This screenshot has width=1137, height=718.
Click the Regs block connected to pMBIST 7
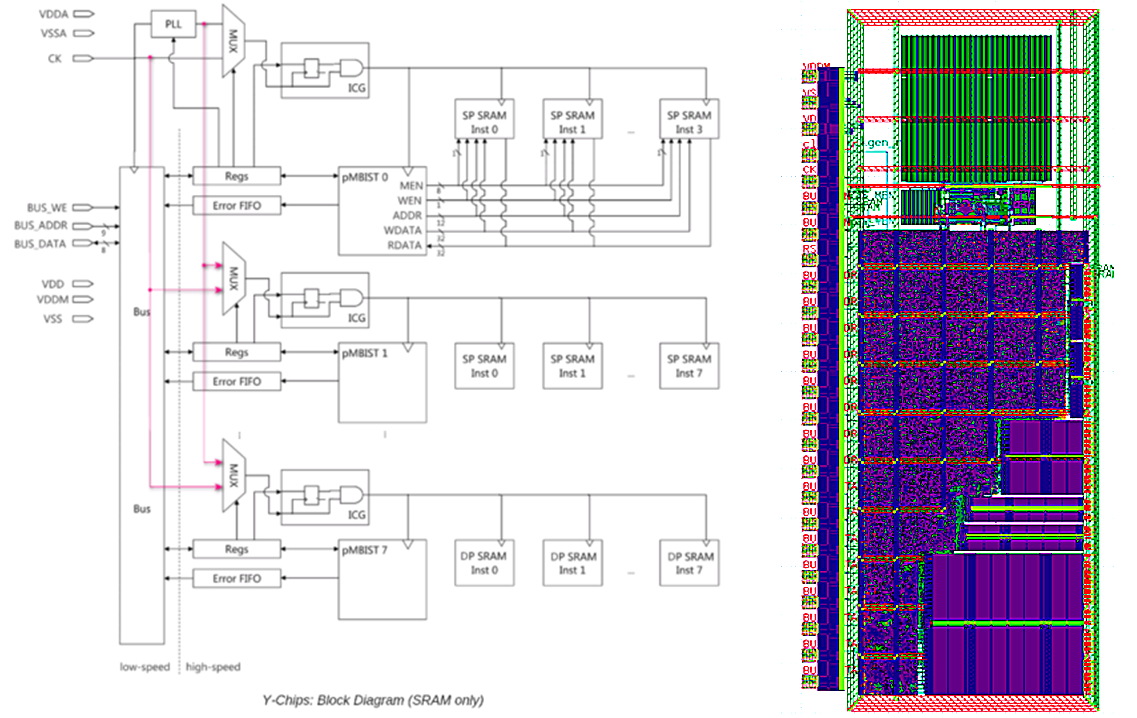(236, 549)
